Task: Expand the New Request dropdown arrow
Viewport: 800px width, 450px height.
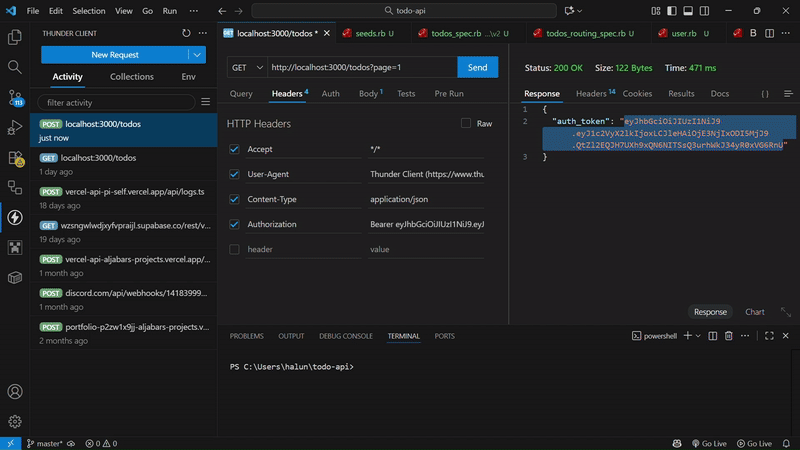Action: pos(197,55)
